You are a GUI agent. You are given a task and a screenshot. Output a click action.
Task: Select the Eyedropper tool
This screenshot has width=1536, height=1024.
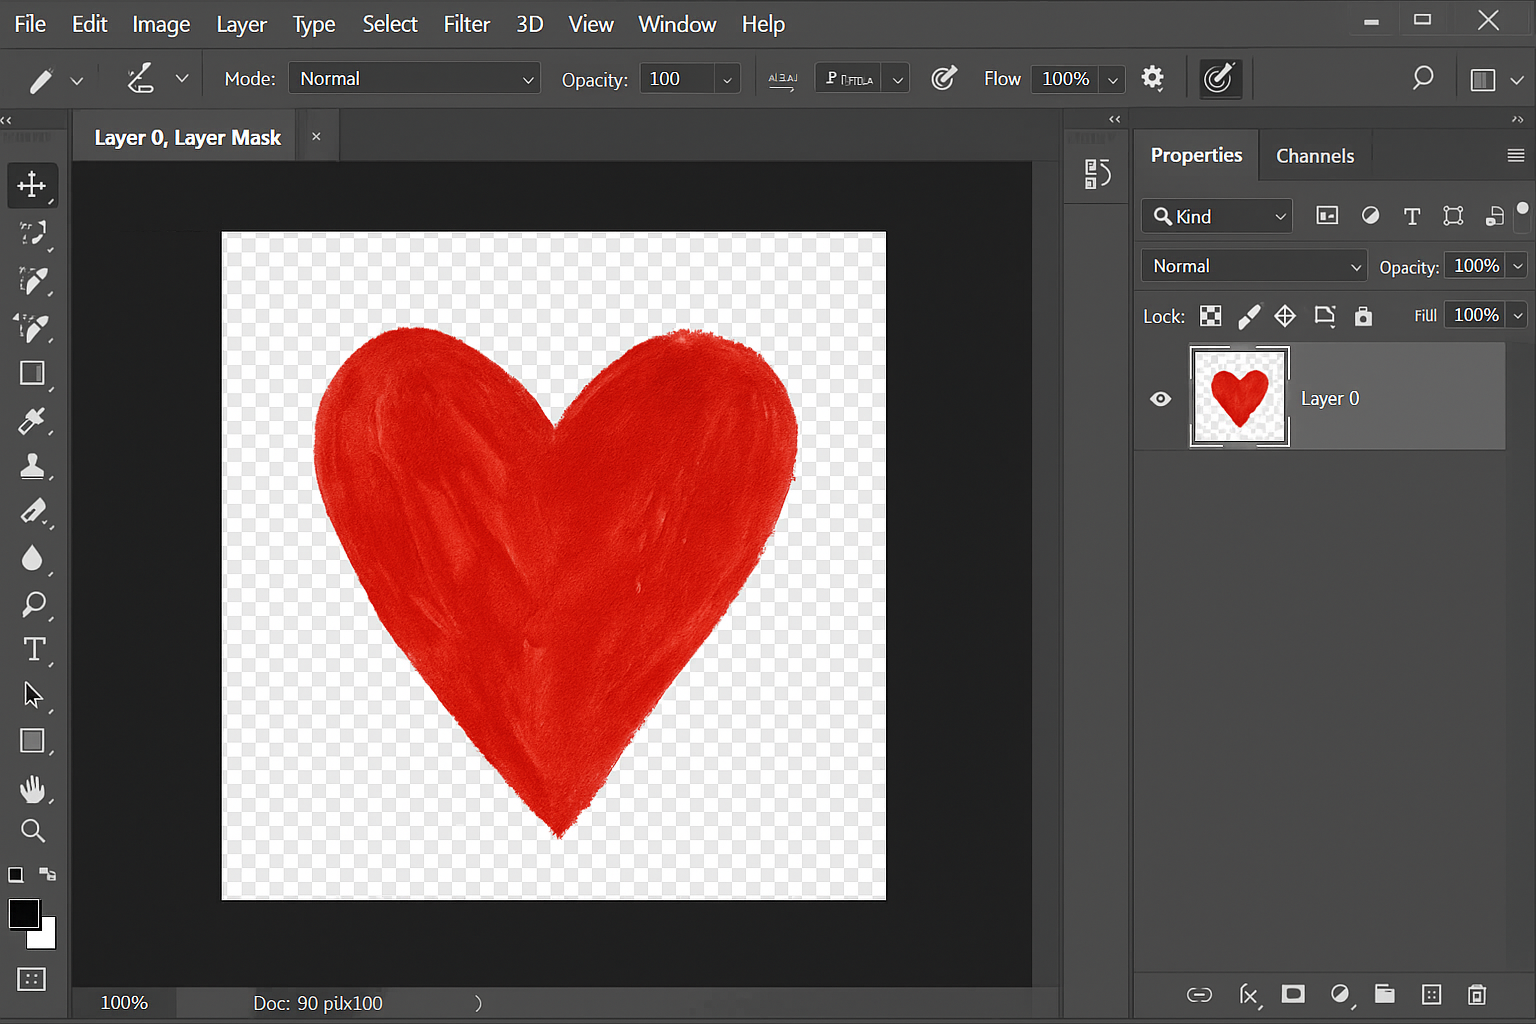tap(32, 421)
